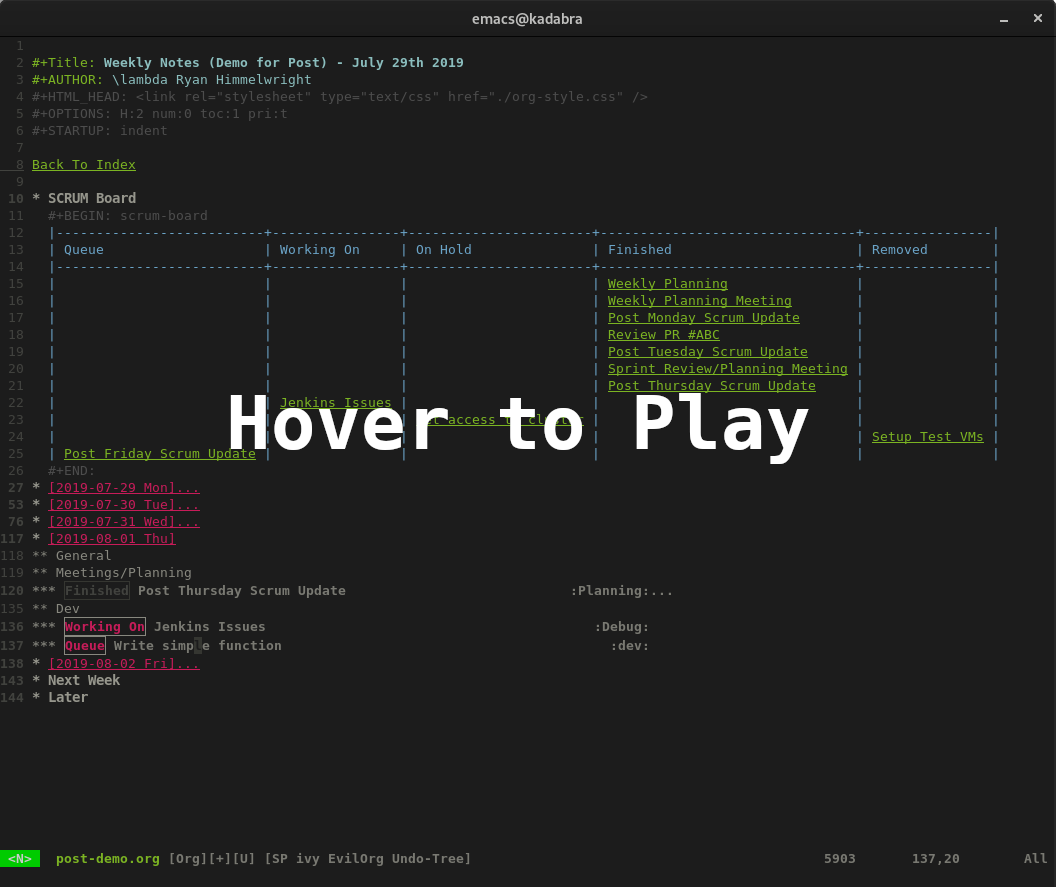Follow the Back To Index link
Image resolution: width=1056 pixels, height=887 pixels.
(83, 164)
